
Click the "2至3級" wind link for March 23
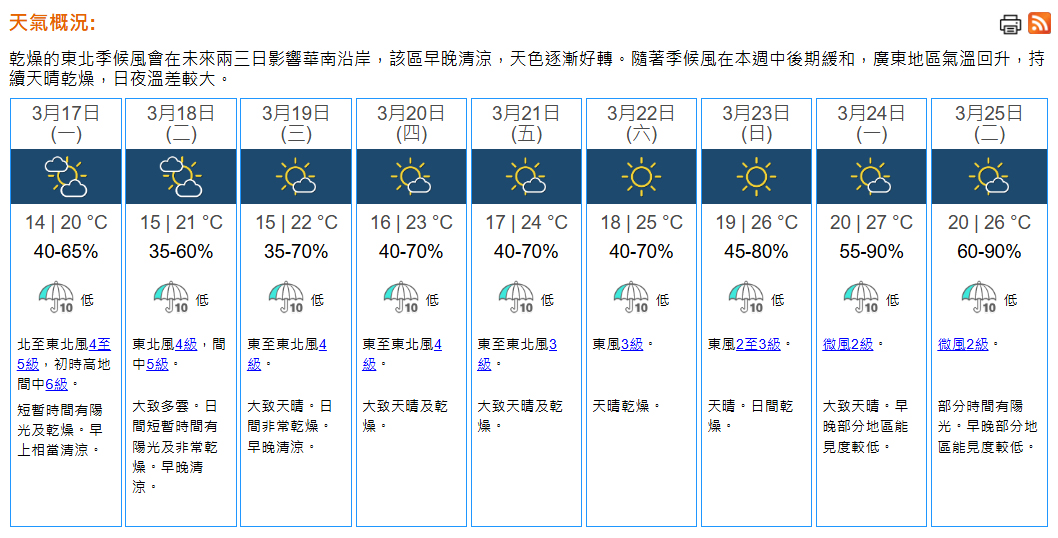(758, 344)
